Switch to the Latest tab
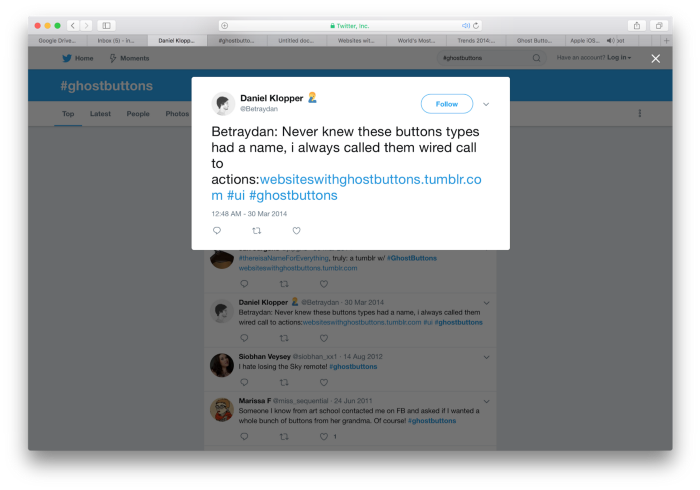This screenshot has height=490, width=700. pos(100,114)
